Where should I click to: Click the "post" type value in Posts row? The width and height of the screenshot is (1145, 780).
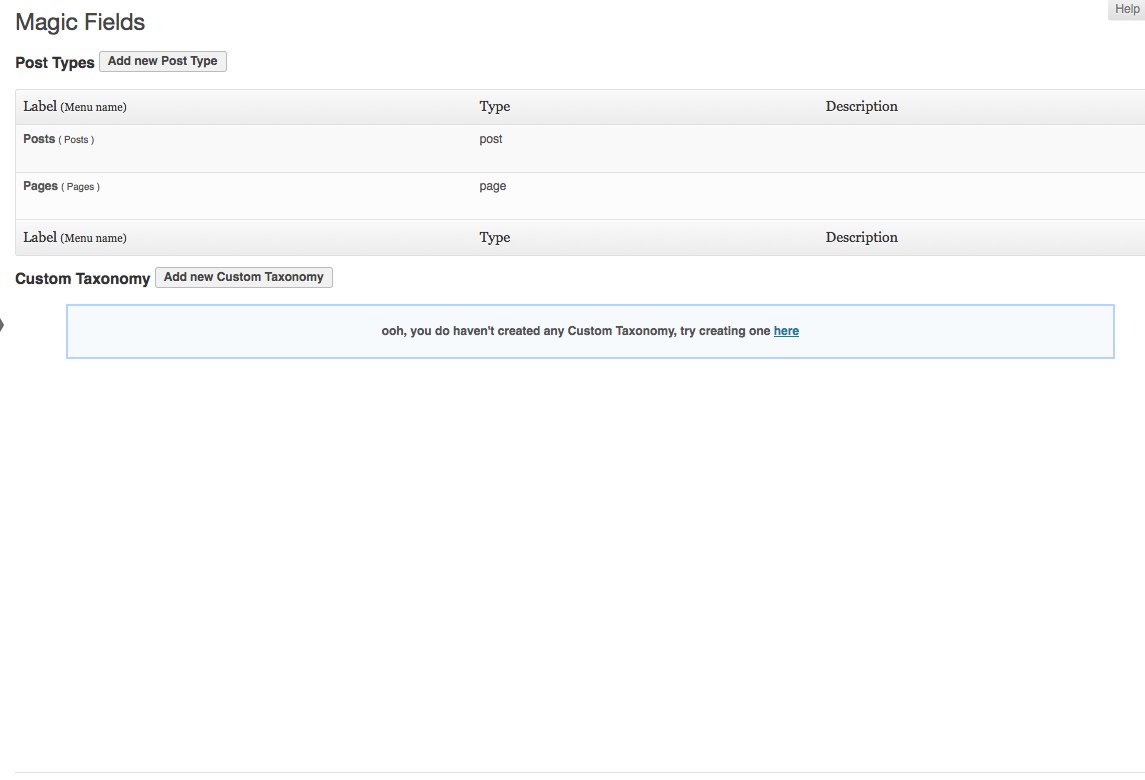tap(490, 139)
